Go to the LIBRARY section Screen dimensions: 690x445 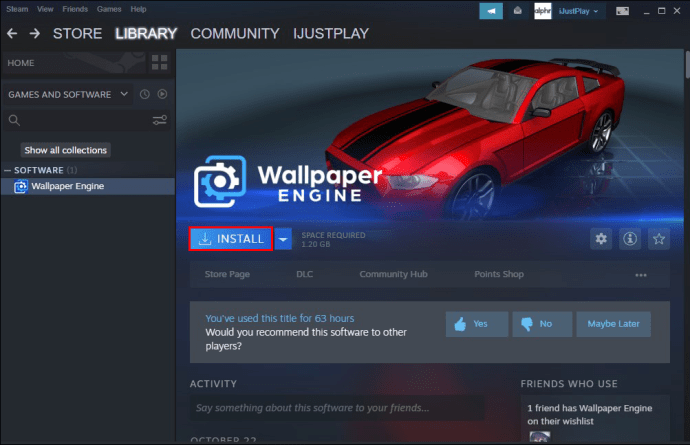point(146,33)
